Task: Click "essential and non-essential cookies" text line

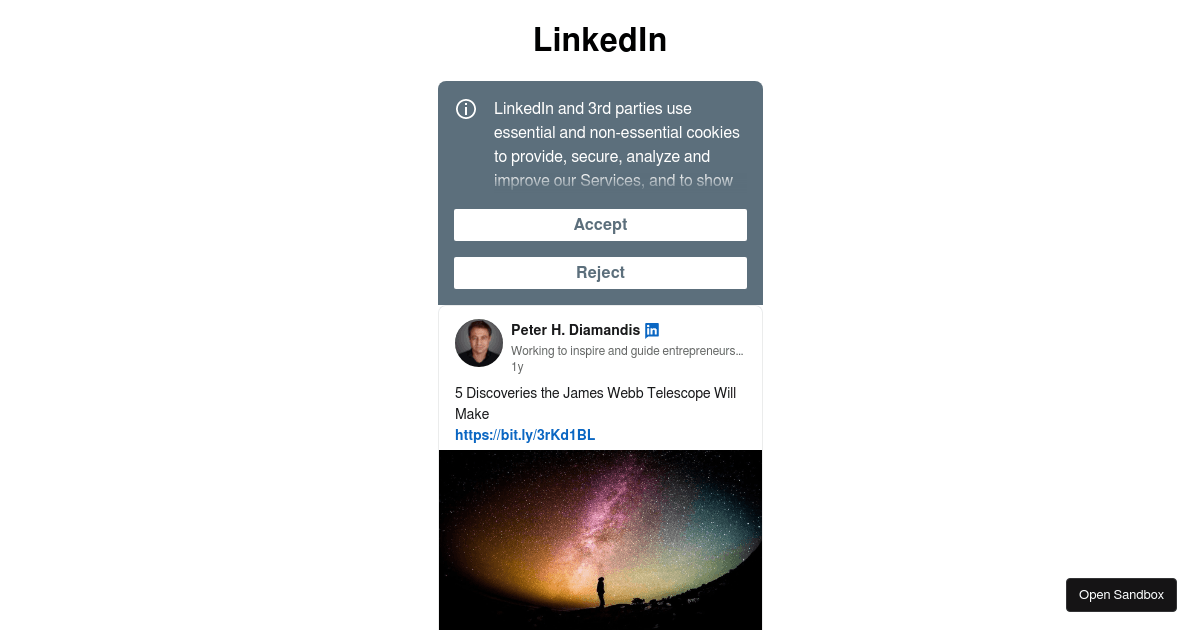Action: [616, 132]
